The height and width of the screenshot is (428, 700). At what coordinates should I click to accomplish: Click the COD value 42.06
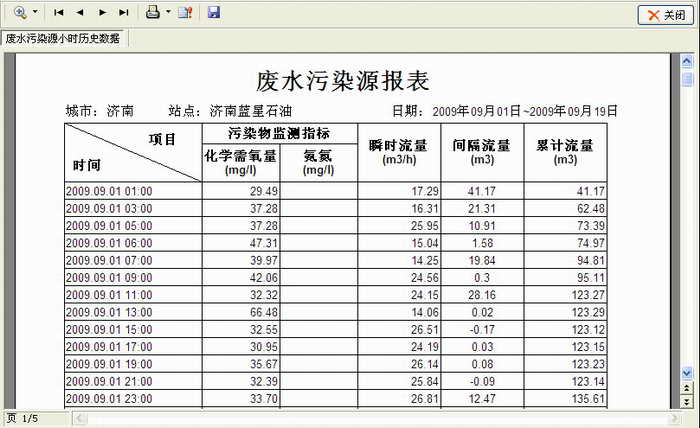click(x=264, y=278)
